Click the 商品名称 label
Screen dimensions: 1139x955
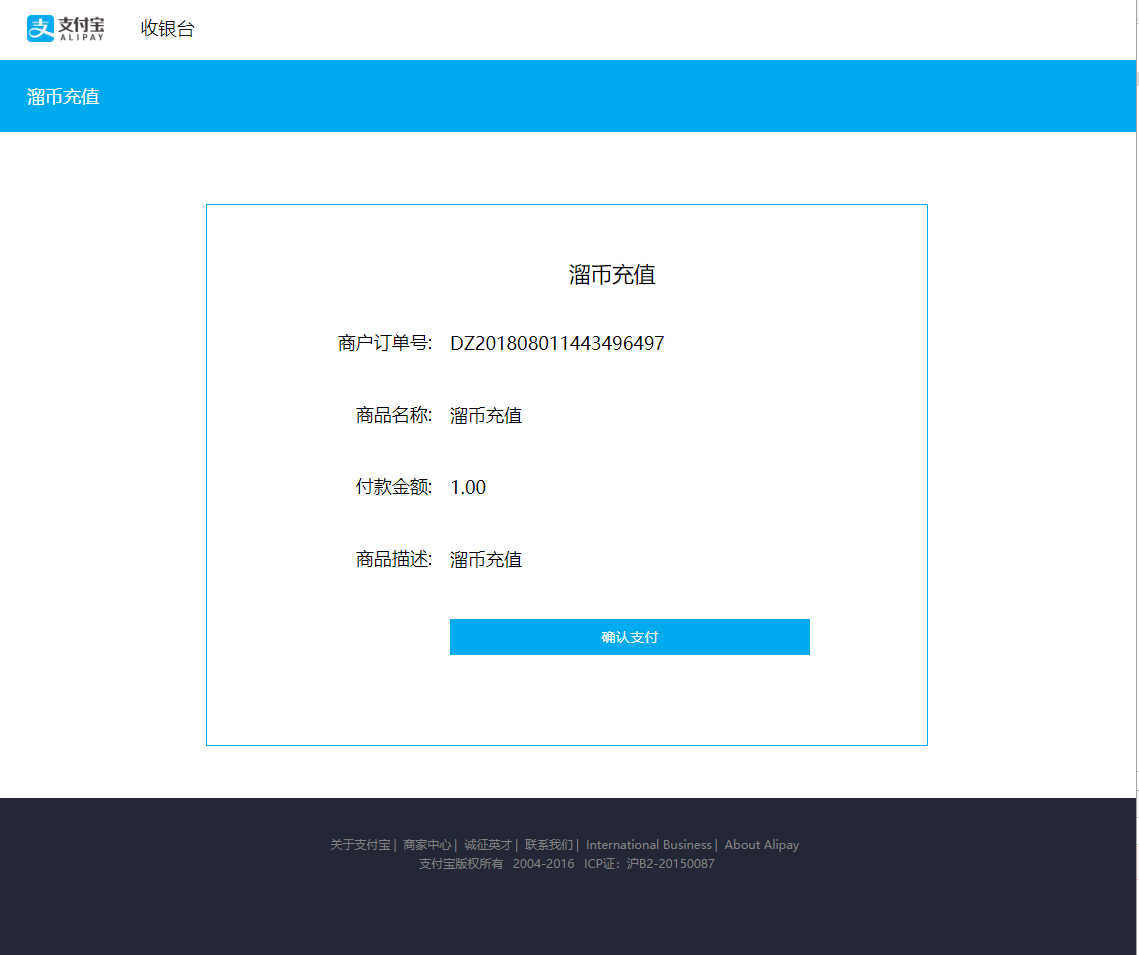(393, 416)
